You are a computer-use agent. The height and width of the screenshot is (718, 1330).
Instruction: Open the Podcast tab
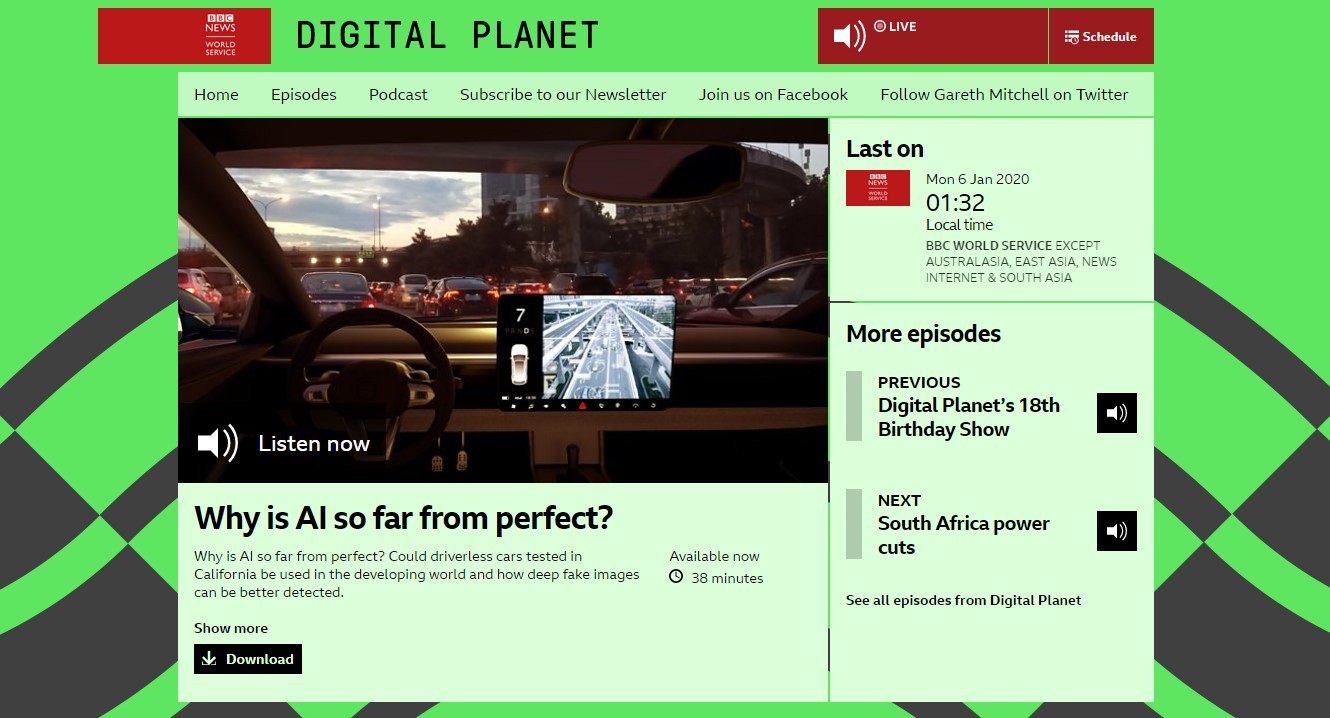[x=398, y=95]
